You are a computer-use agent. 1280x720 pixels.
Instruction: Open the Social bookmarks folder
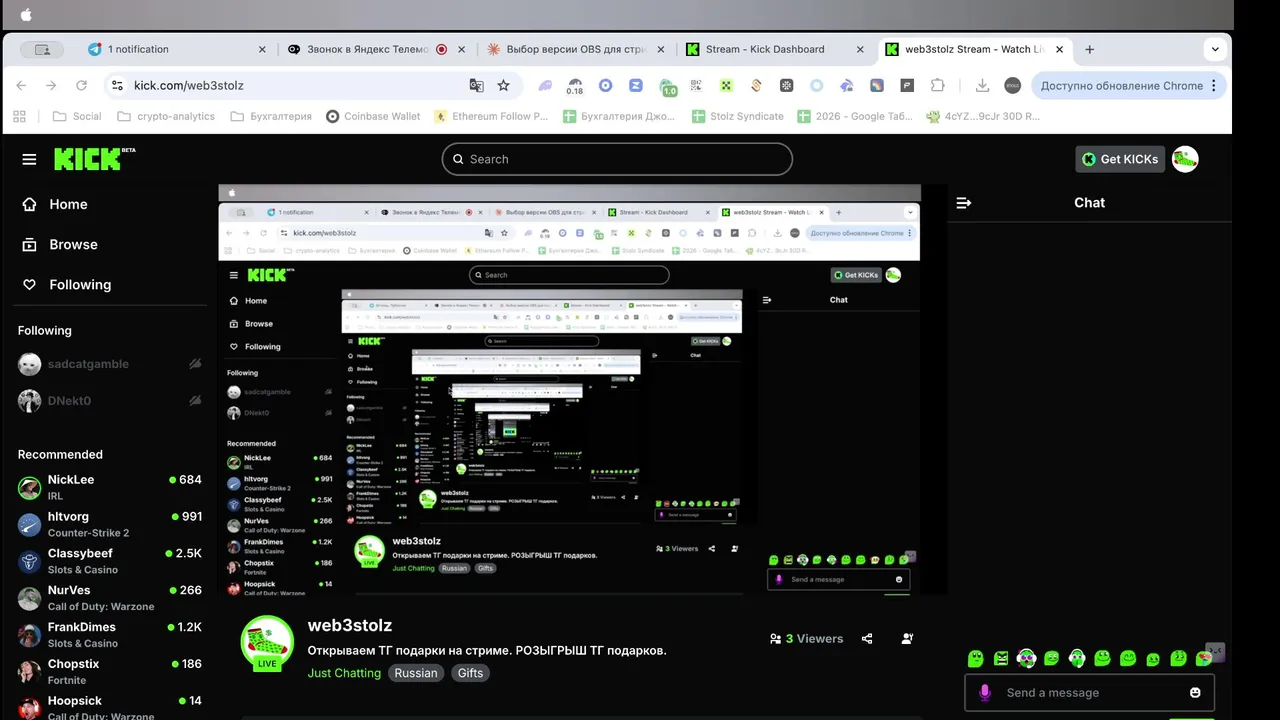pos(77,116)
